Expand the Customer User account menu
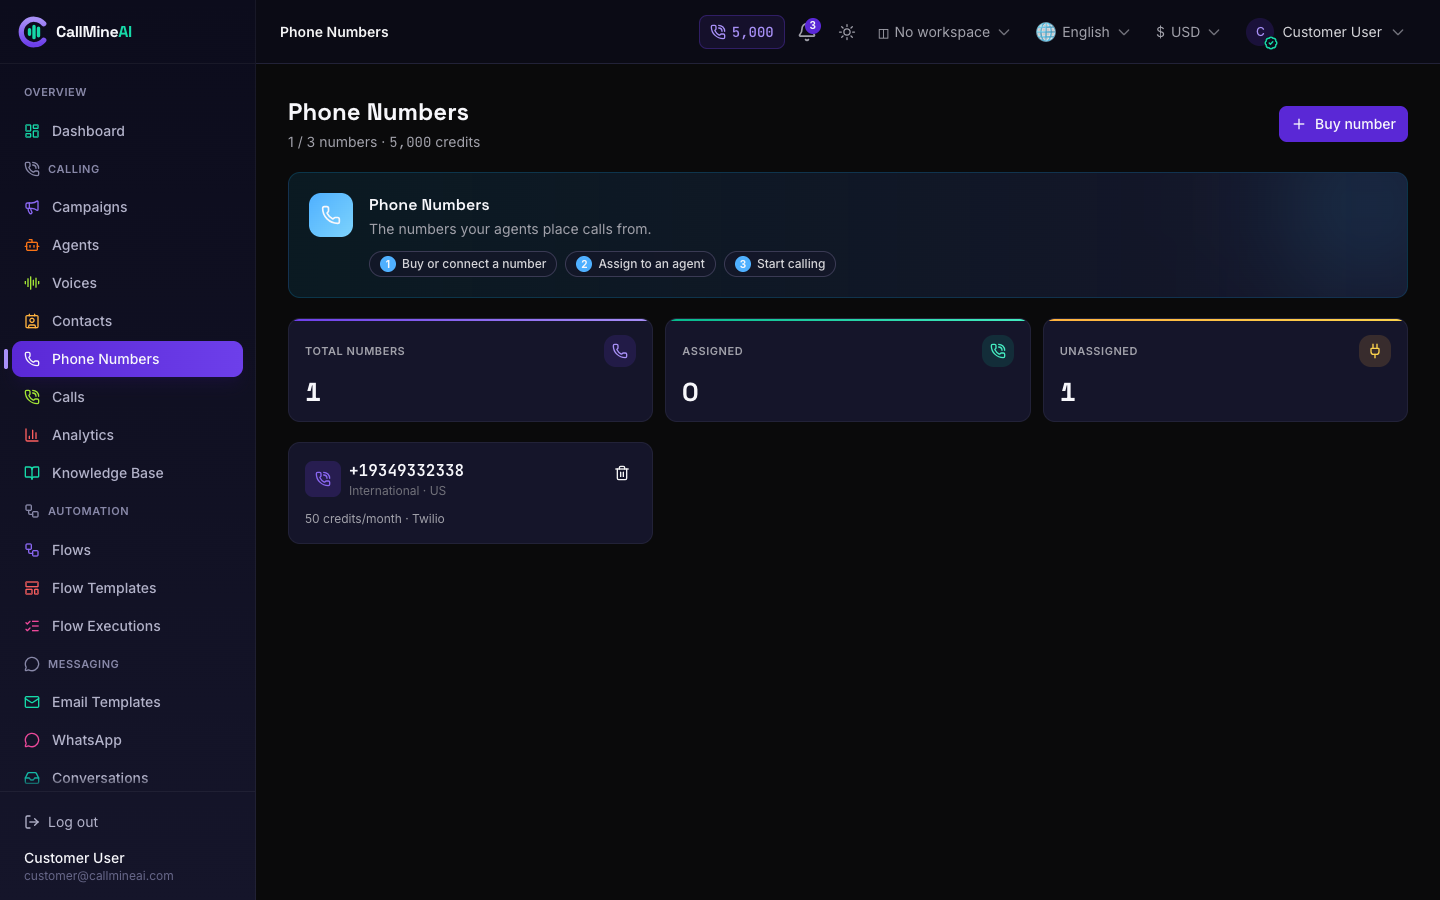Image resolution: width=1440 pixels, height=900 pixels. pyautogui.click(x=1325, y=32)
